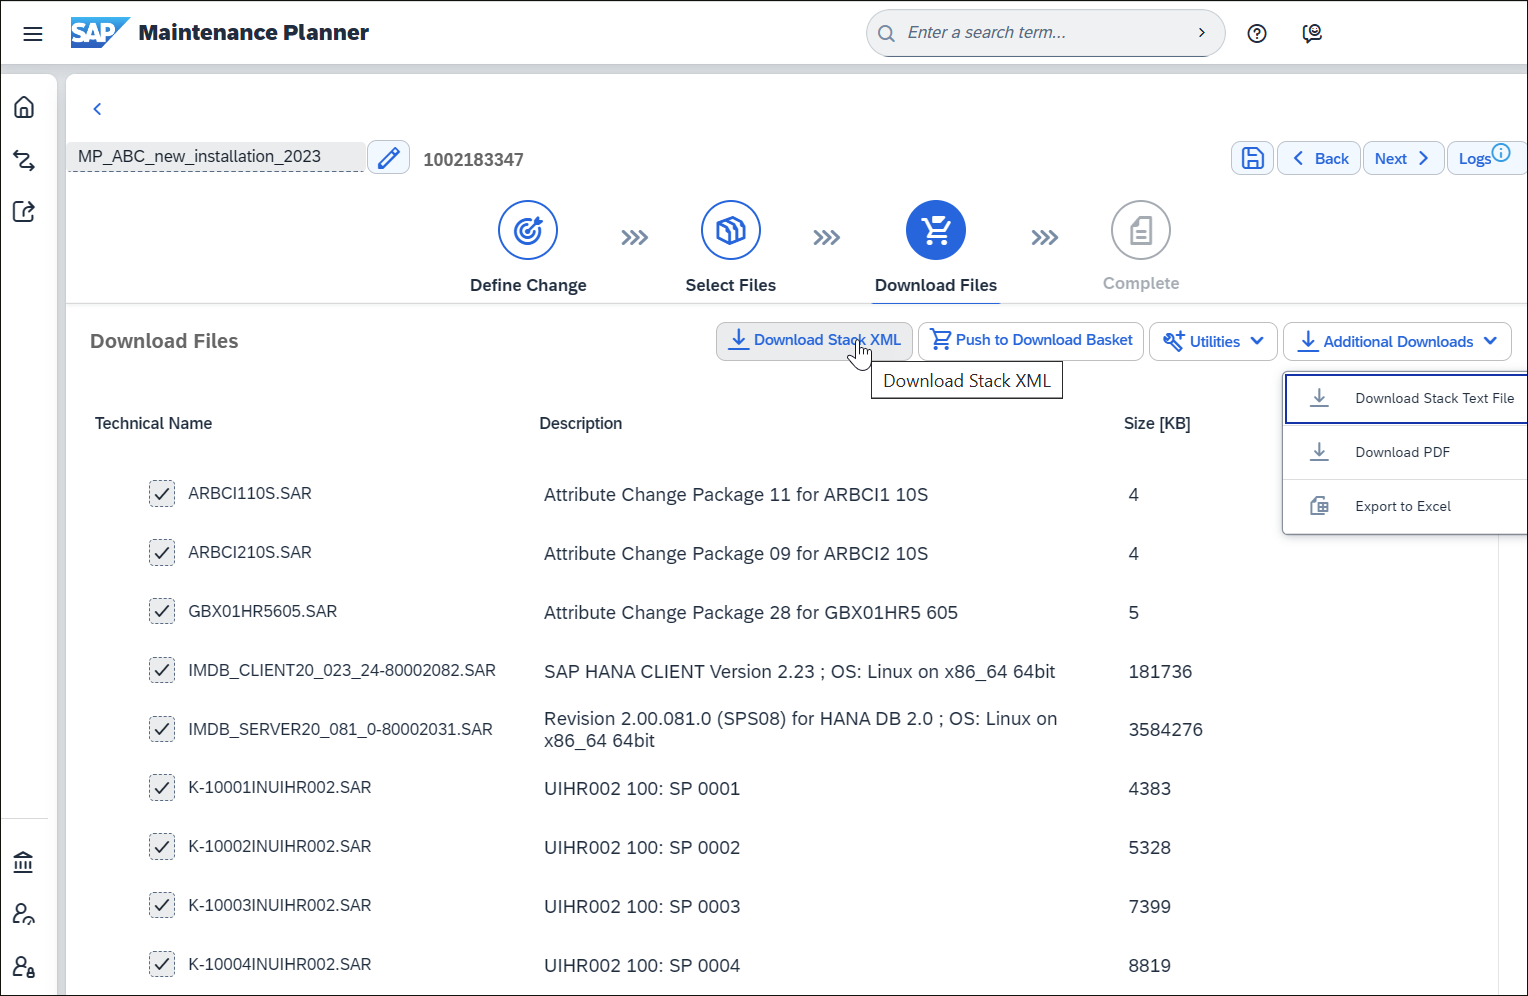The width and height of the screenshot is (1528, 996).
Task: Click Push to Download Basket
Action: click(1031, 341)
